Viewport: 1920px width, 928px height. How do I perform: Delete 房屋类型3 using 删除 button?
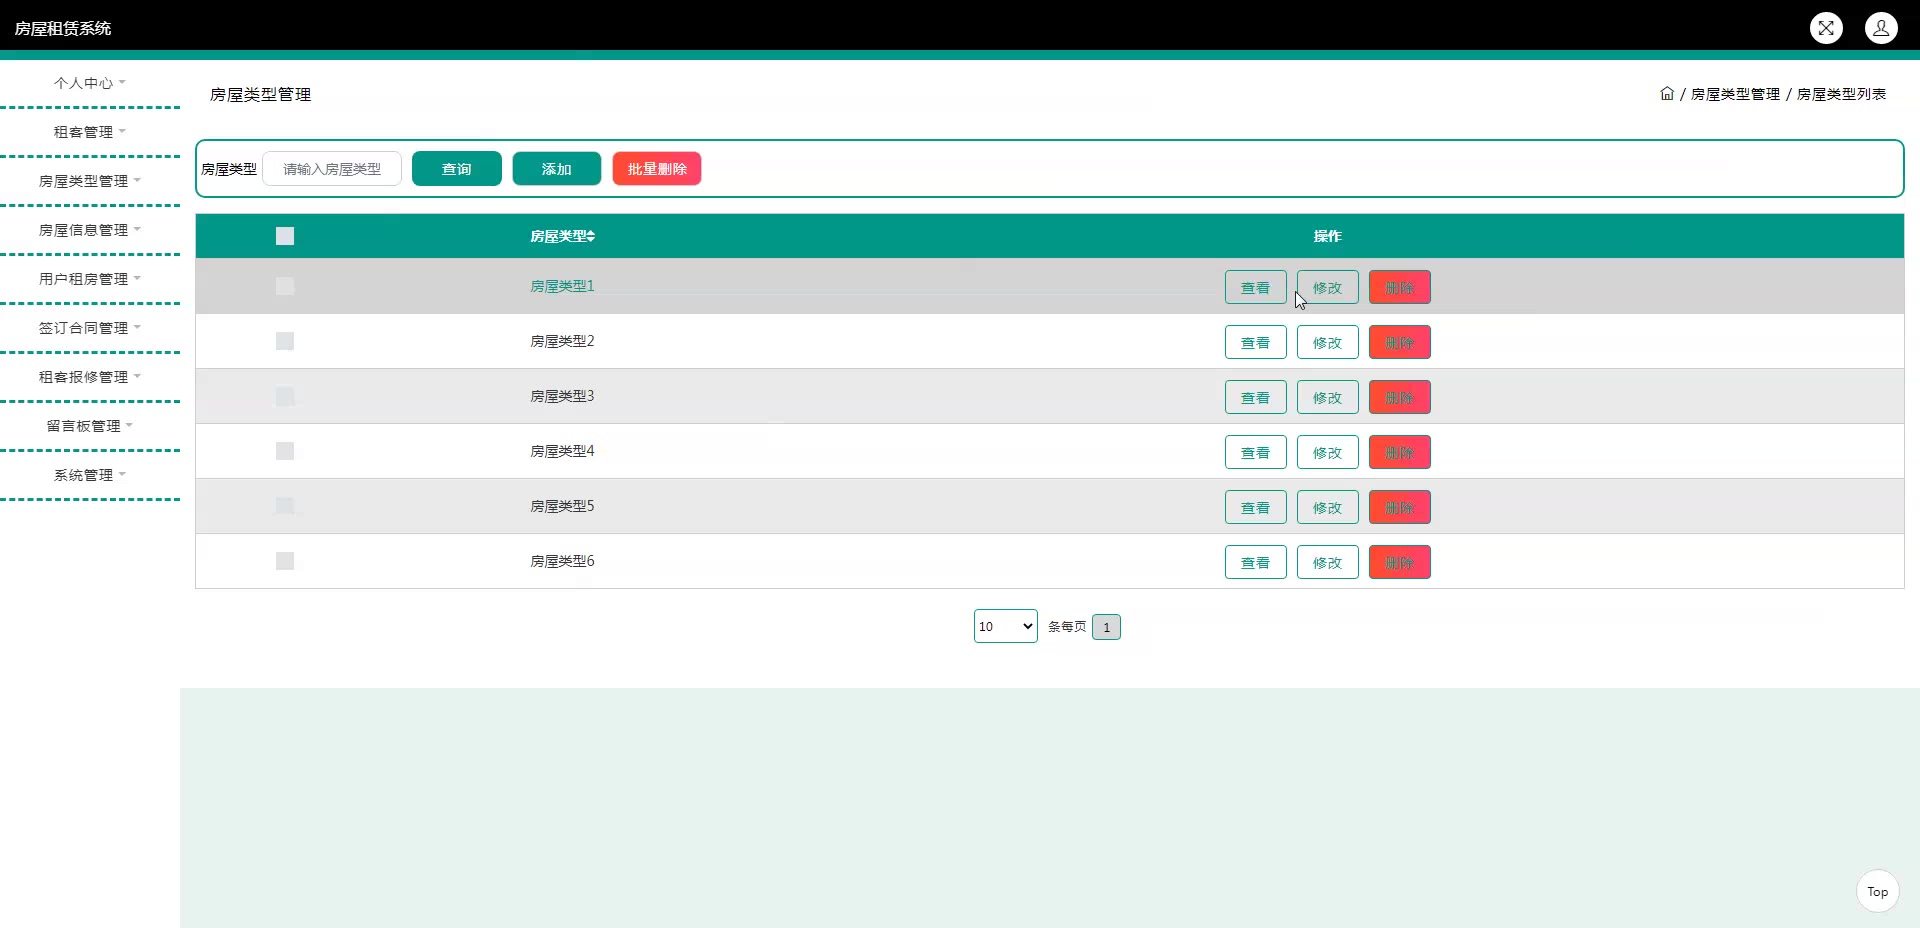1400,397
